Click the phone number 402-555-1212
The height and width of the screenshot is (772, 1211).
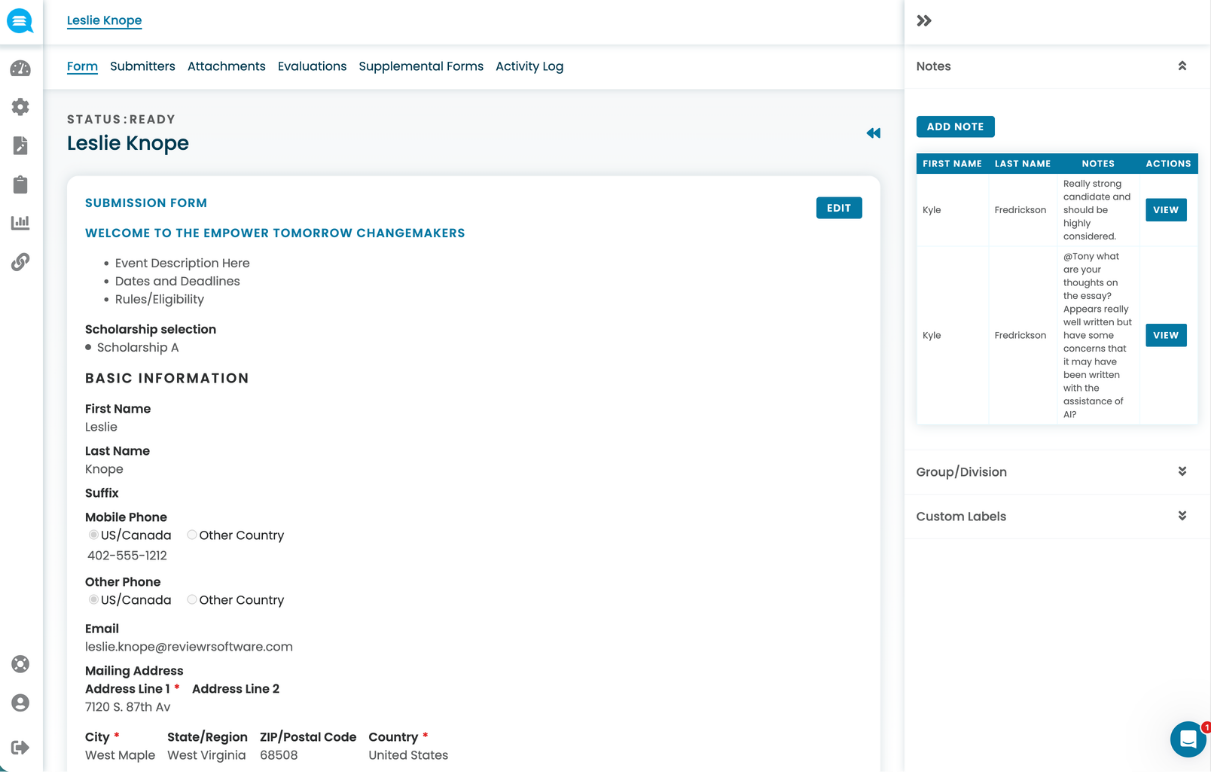click(x=127, y=556)
